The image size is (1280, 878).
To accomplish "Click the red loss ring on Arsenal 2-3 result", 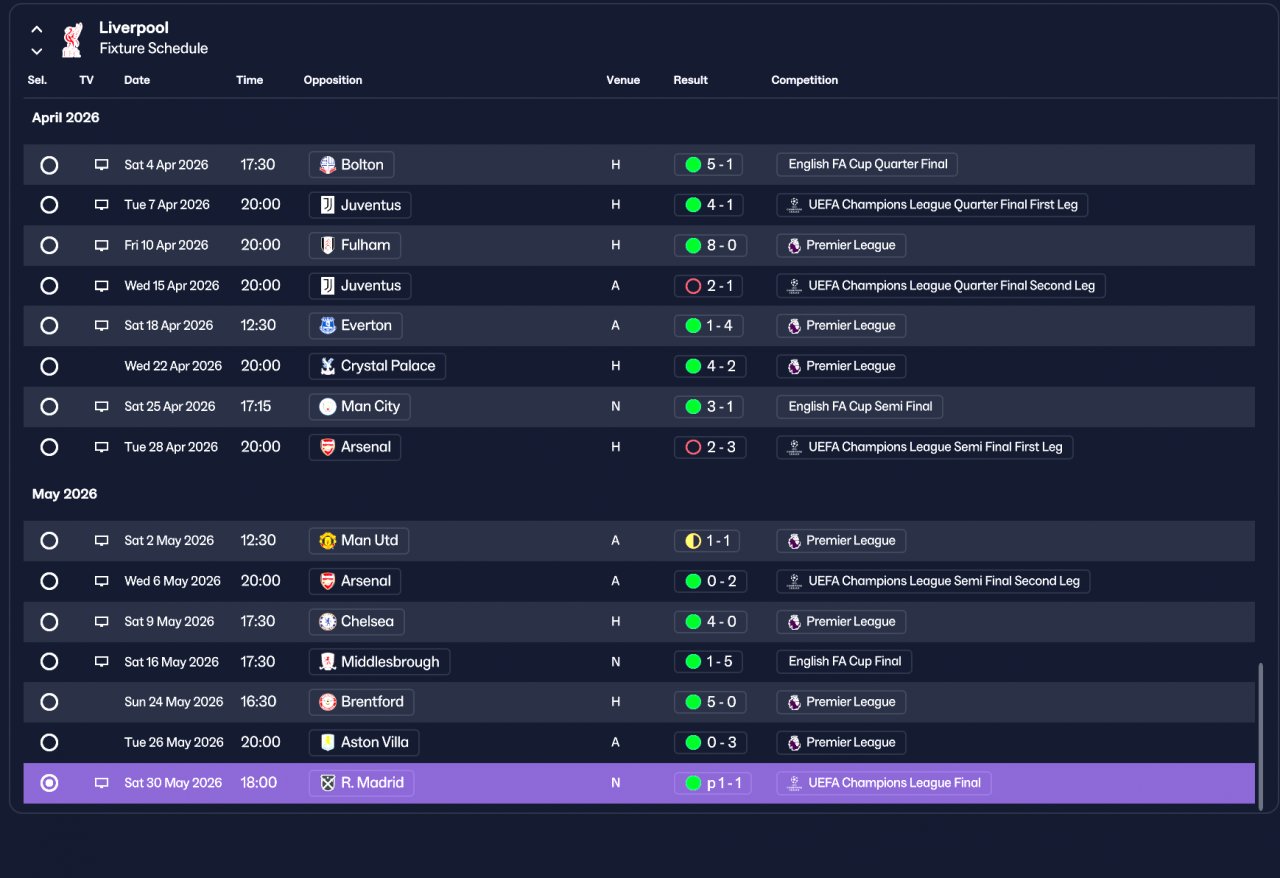I will [x=693, y=447].
